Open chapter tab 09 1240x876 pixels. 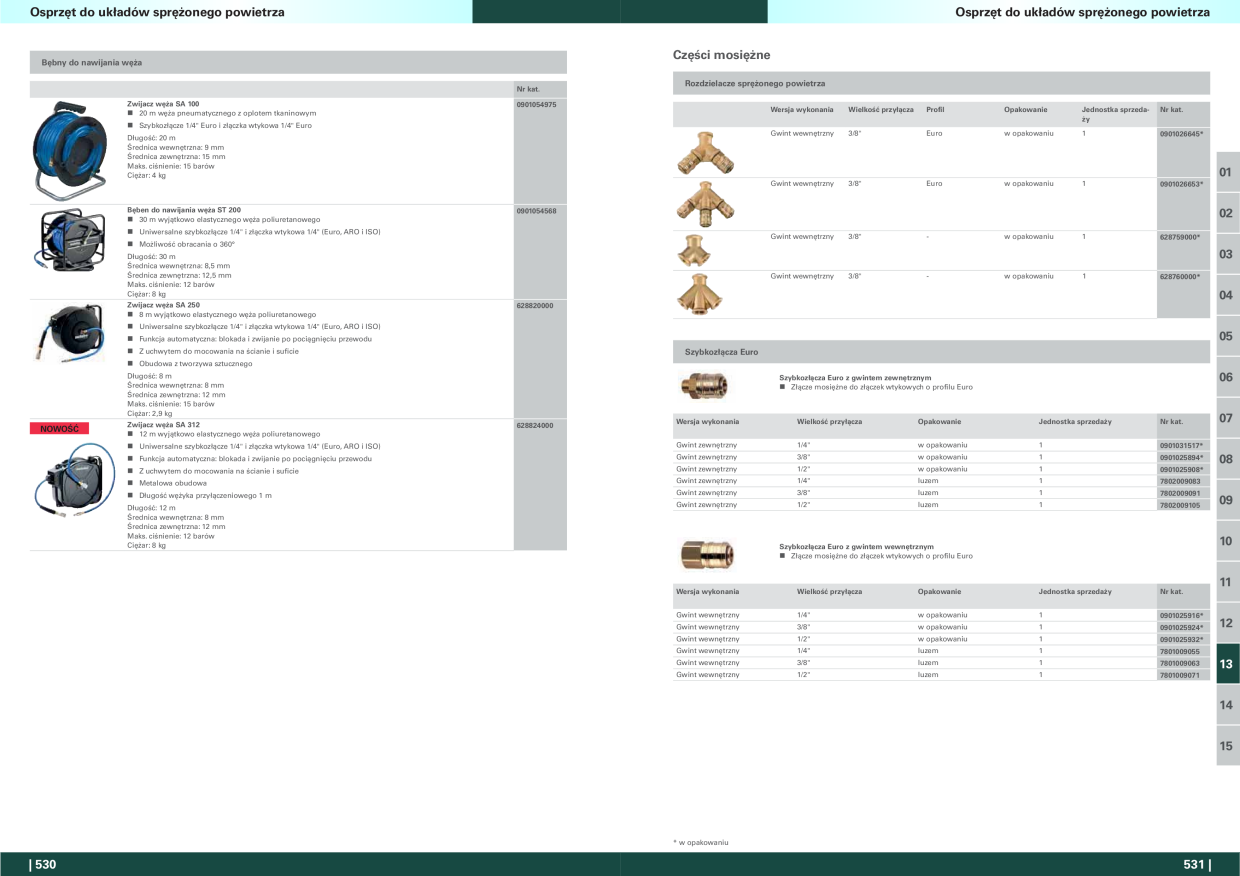click(x=1227, y=500)
